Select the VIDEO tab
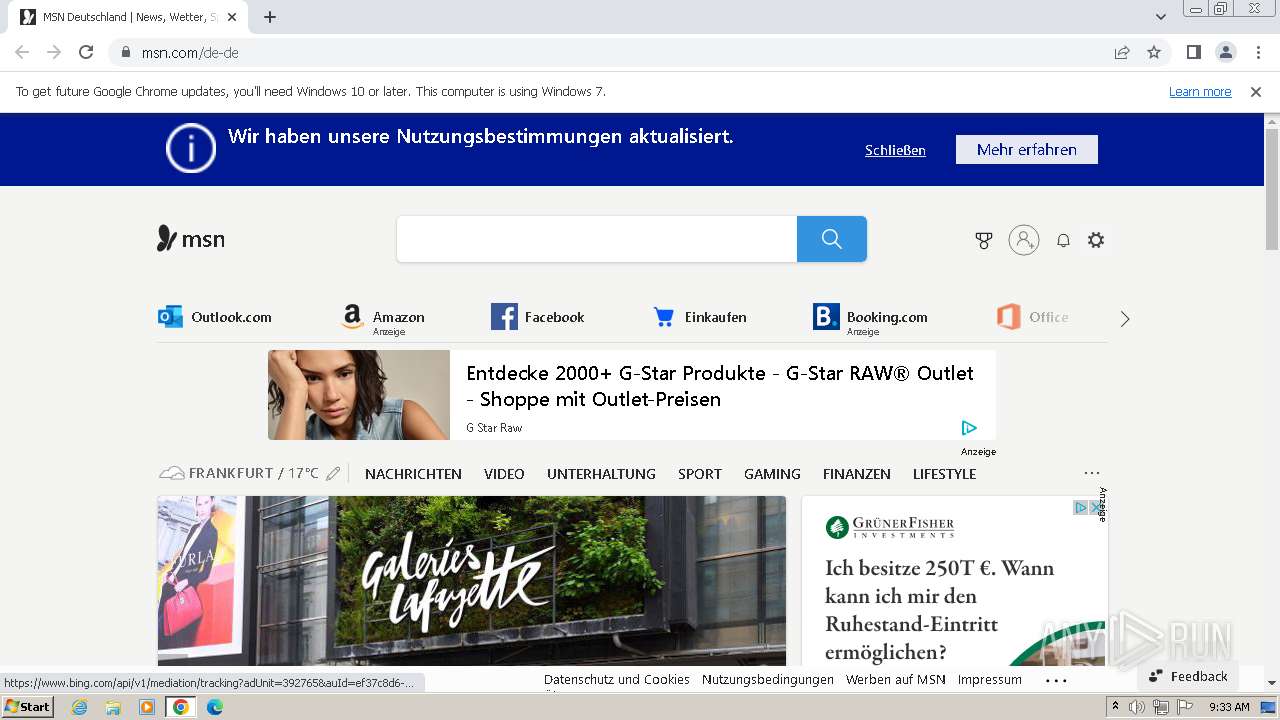 coord(504,474)
